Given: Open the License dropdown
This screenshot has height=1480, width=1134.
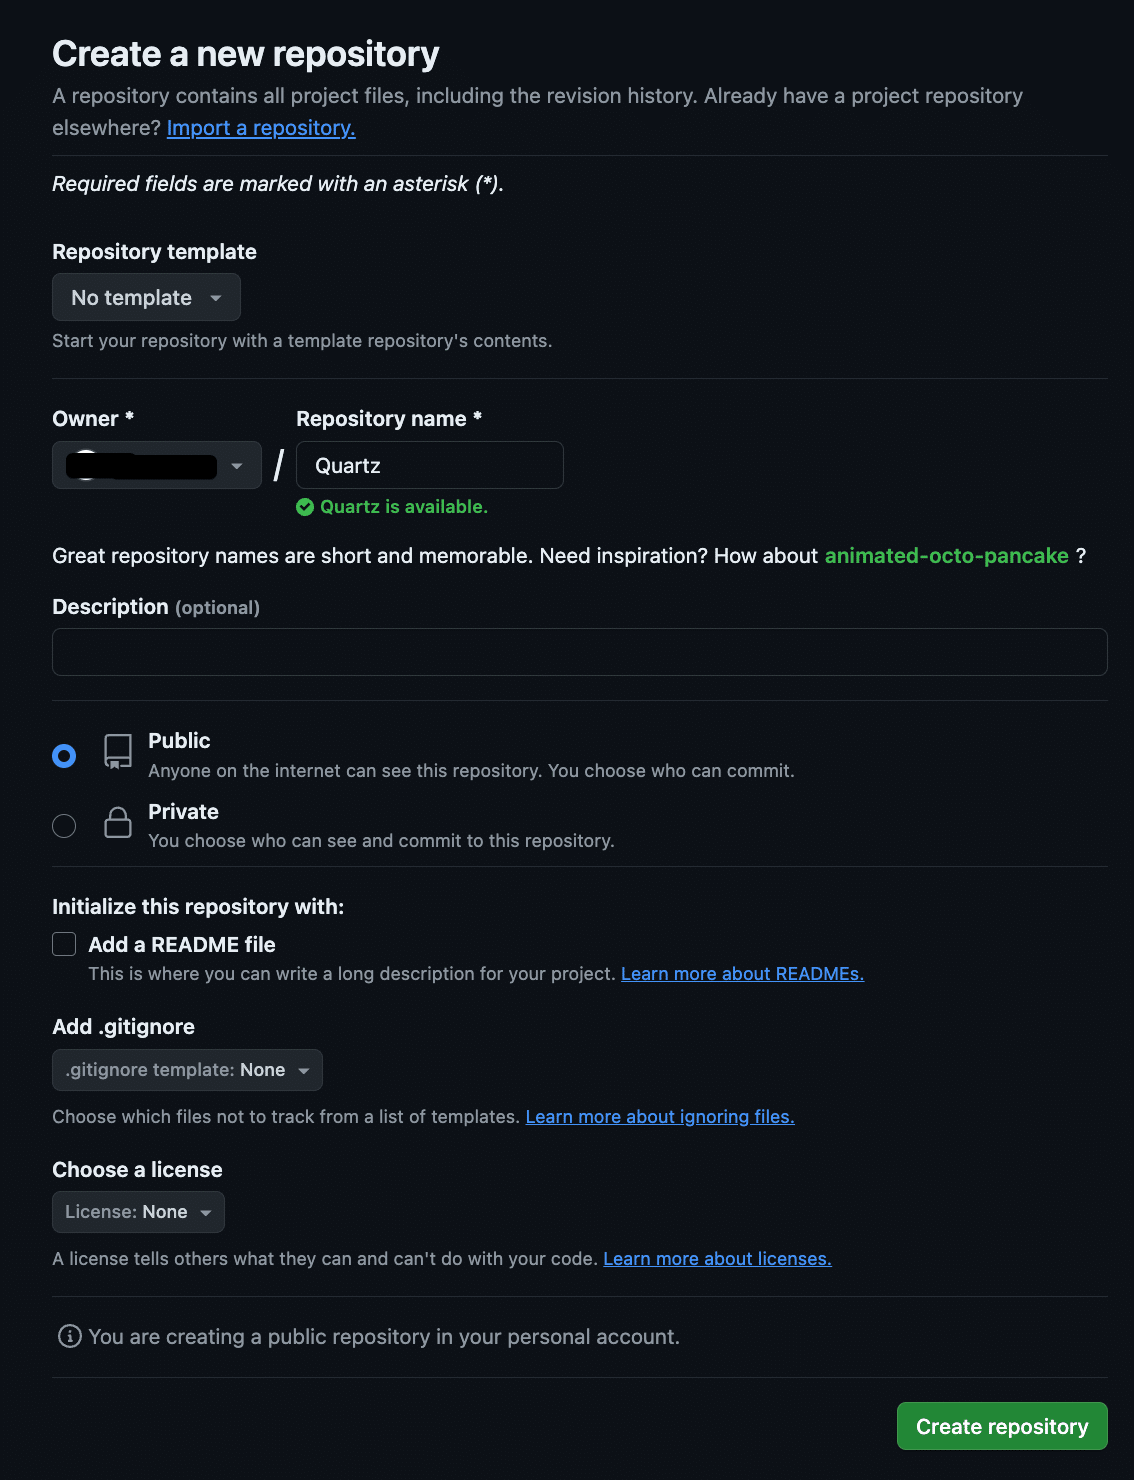Looking at the screenshot, I should pos(138,1211).
